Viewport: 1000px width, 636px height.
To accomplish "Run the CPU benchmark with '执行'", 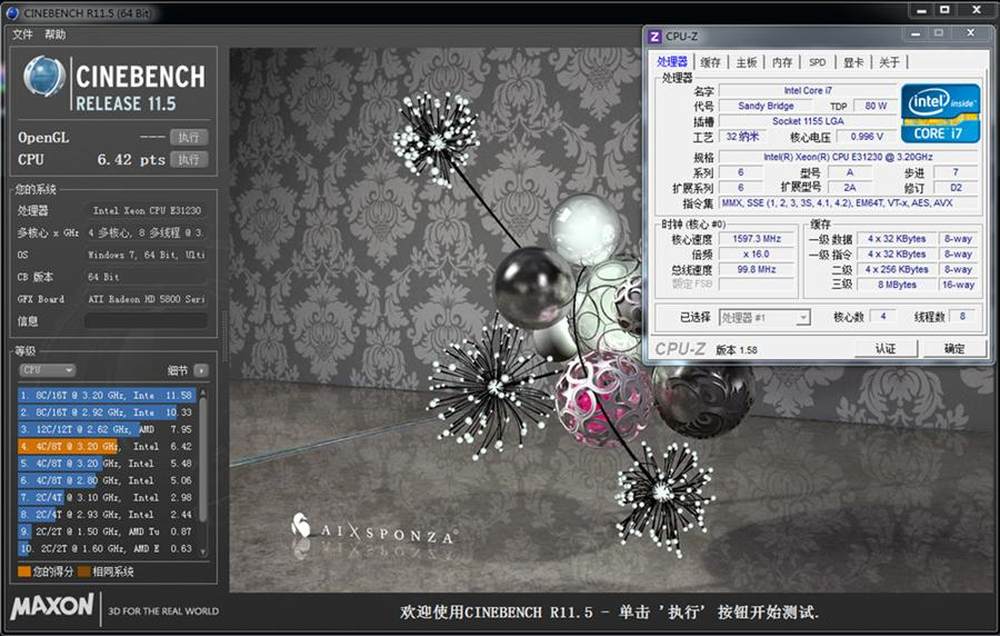I will coord(188,159).
